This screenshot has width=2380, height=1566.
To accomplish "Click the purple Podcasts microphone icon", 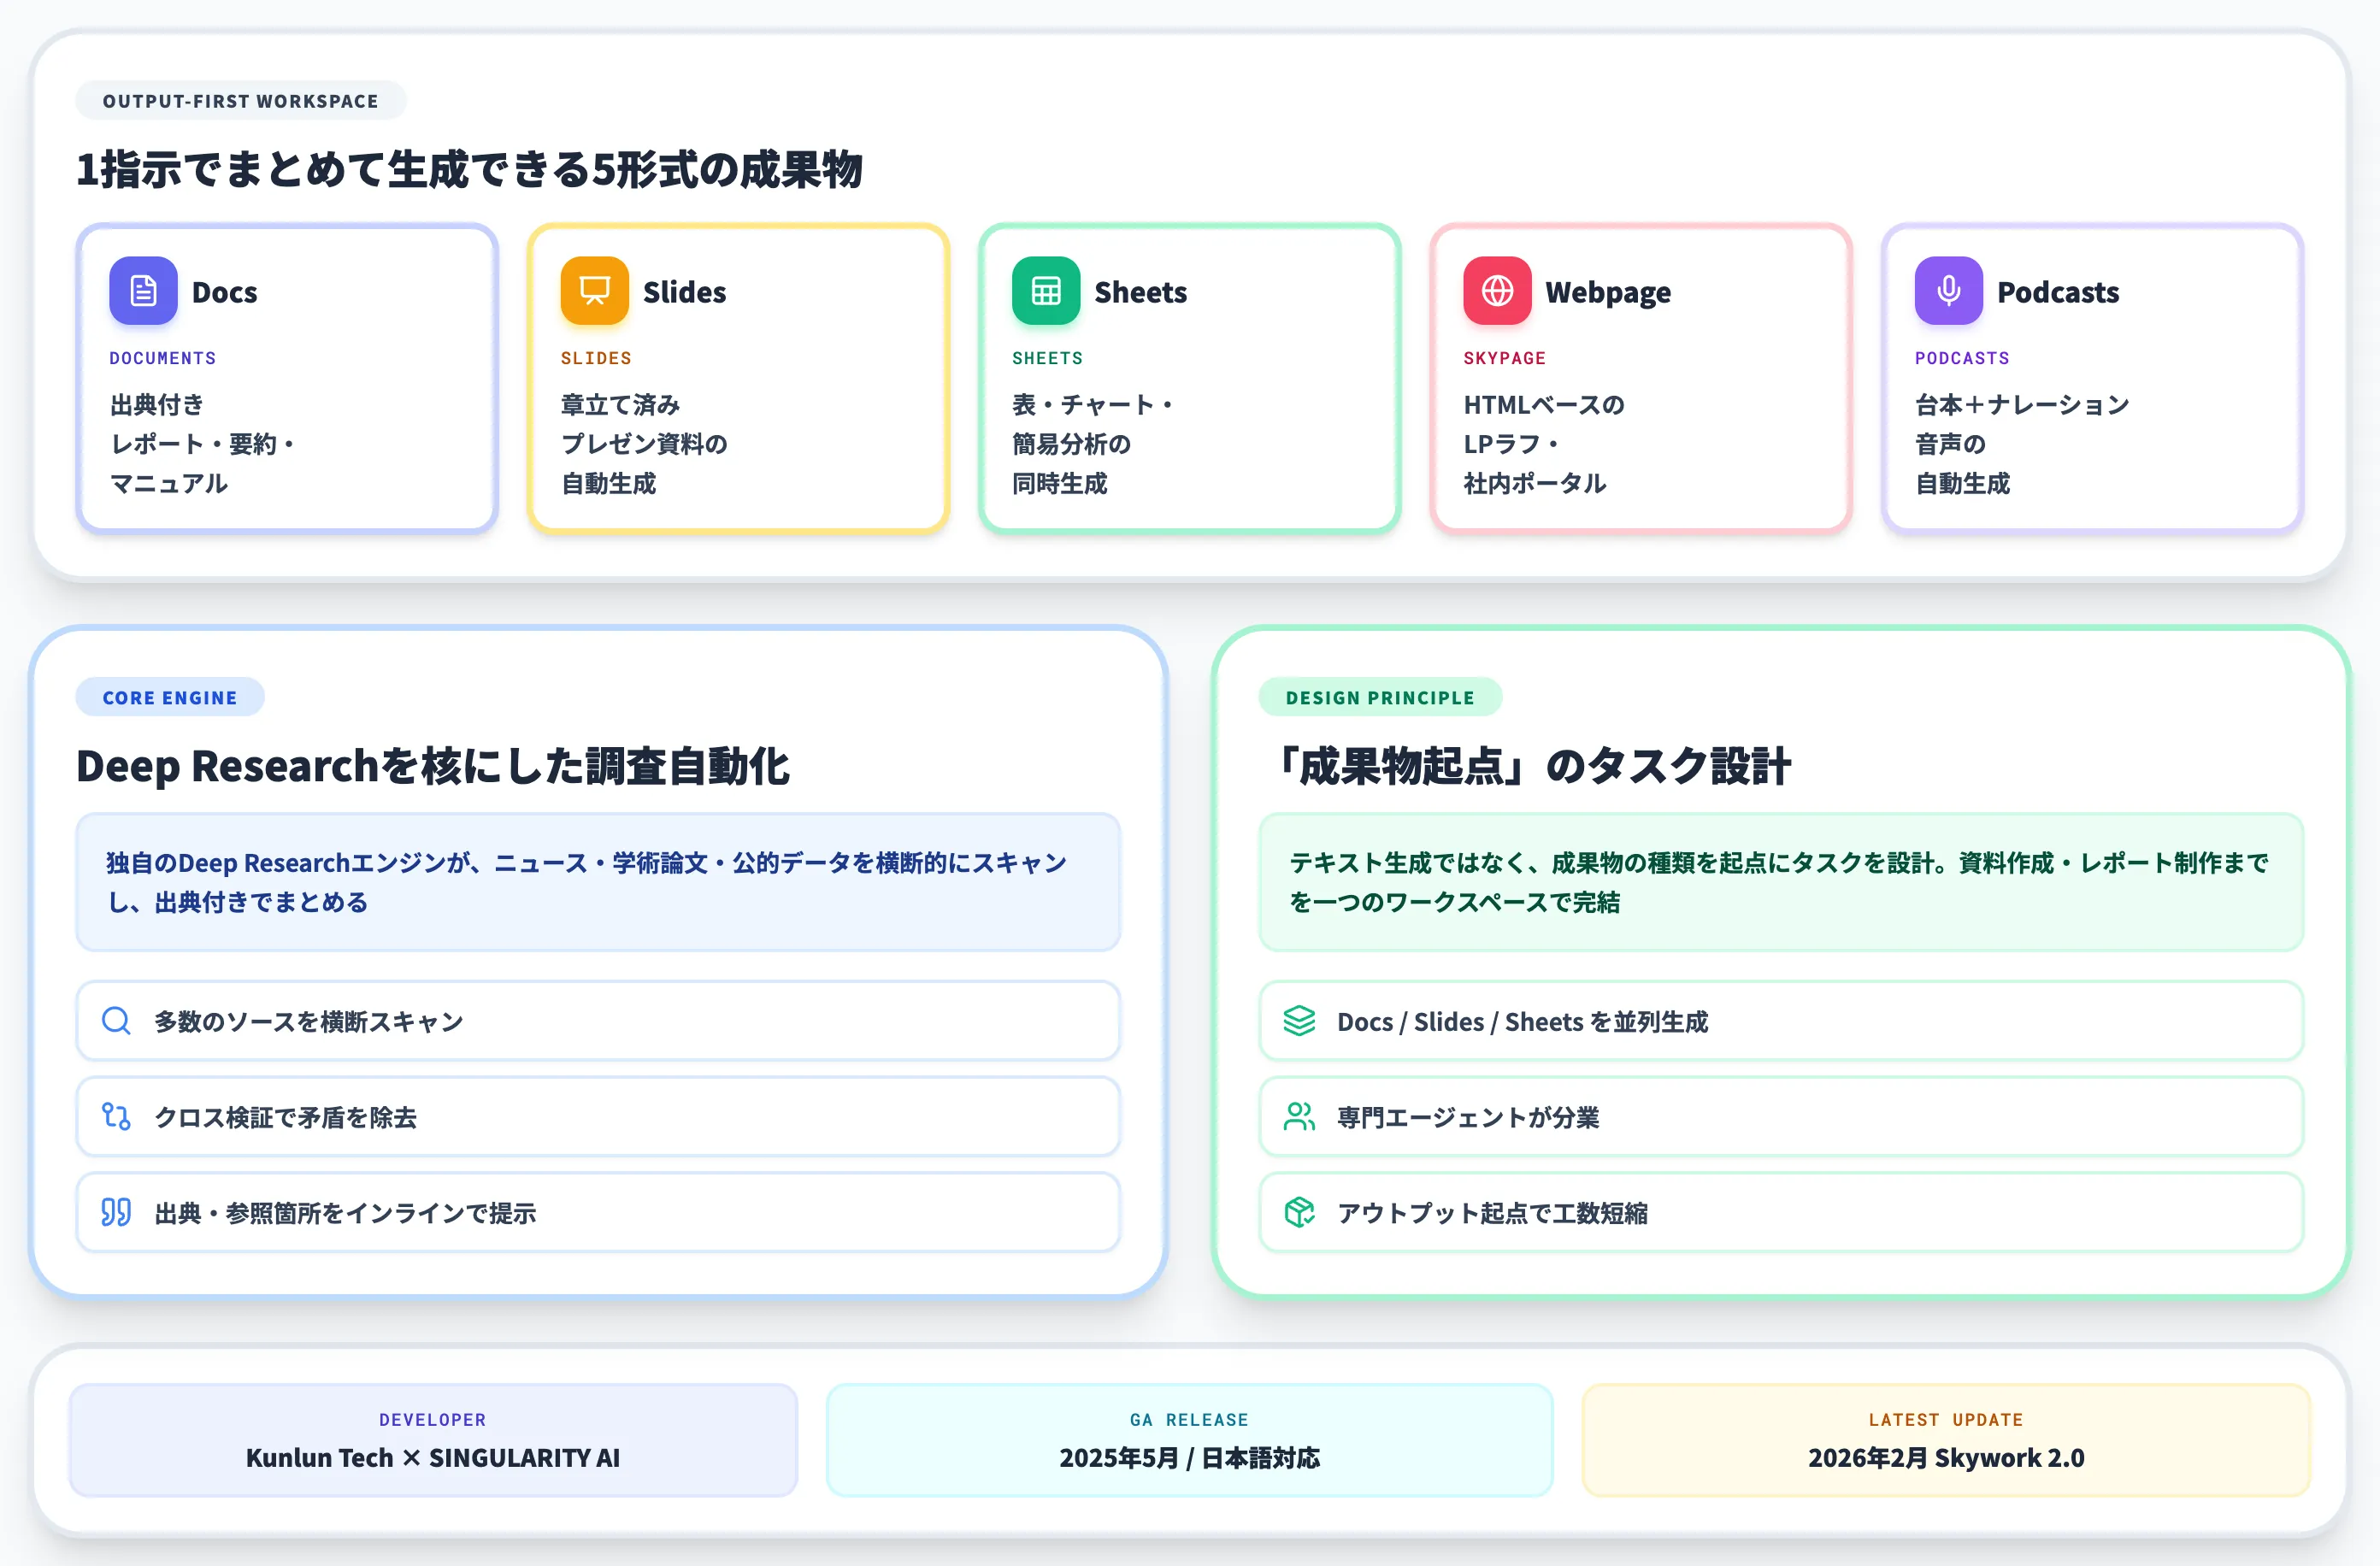I will coord(1948,291).
